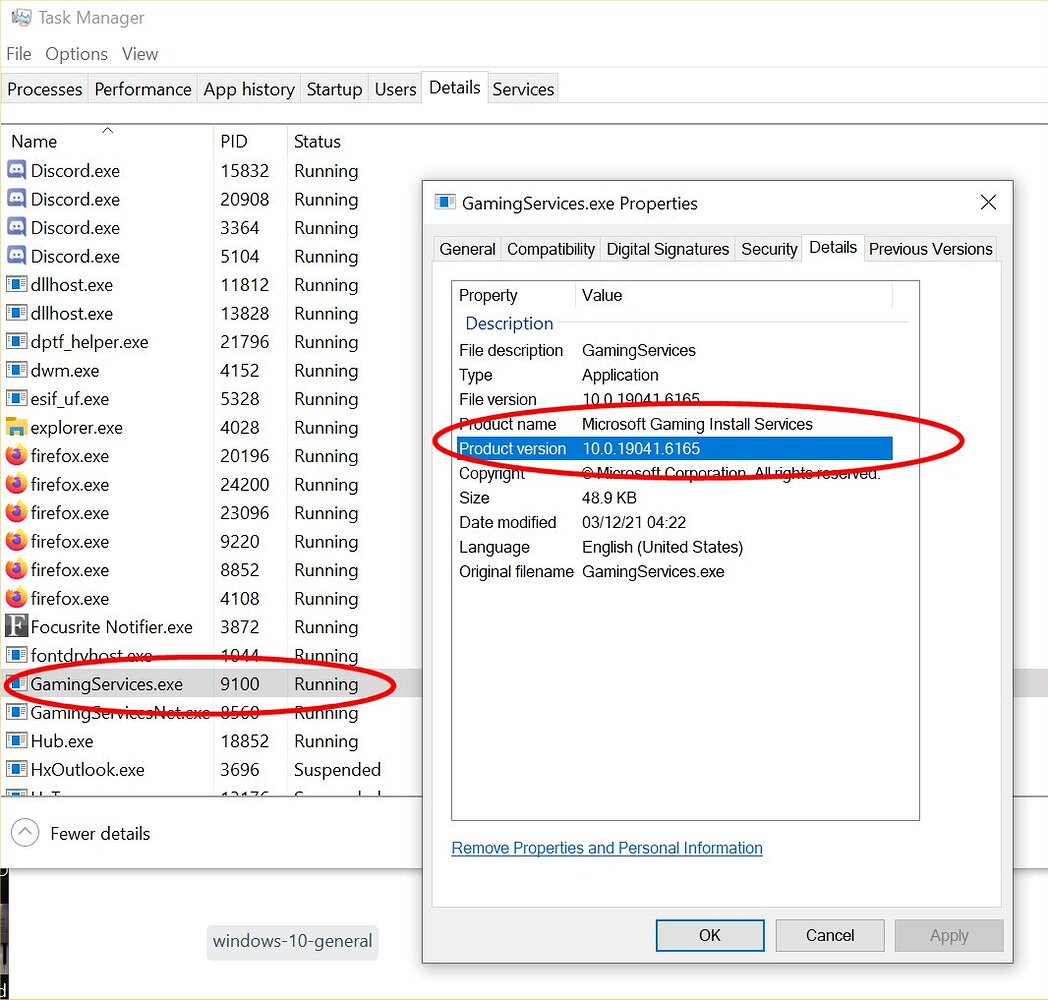Click the Task Manager title bar icon

coord(21,17)
